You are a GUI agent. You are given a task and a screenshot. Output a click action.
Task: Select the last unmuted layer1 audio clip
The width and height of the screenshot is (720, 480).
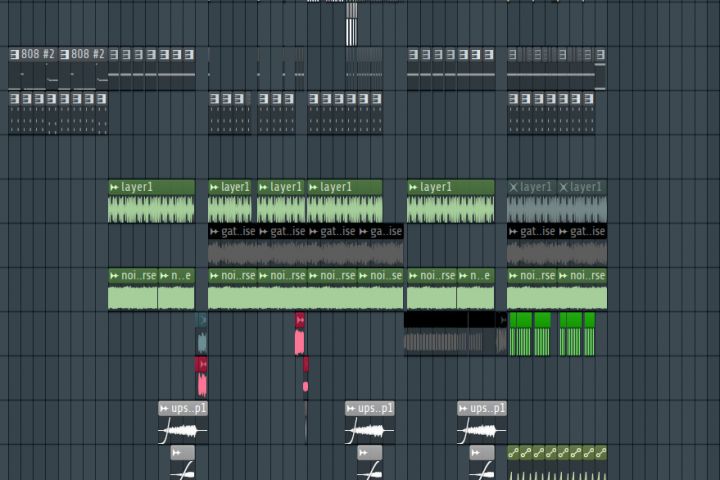(451, 201)
